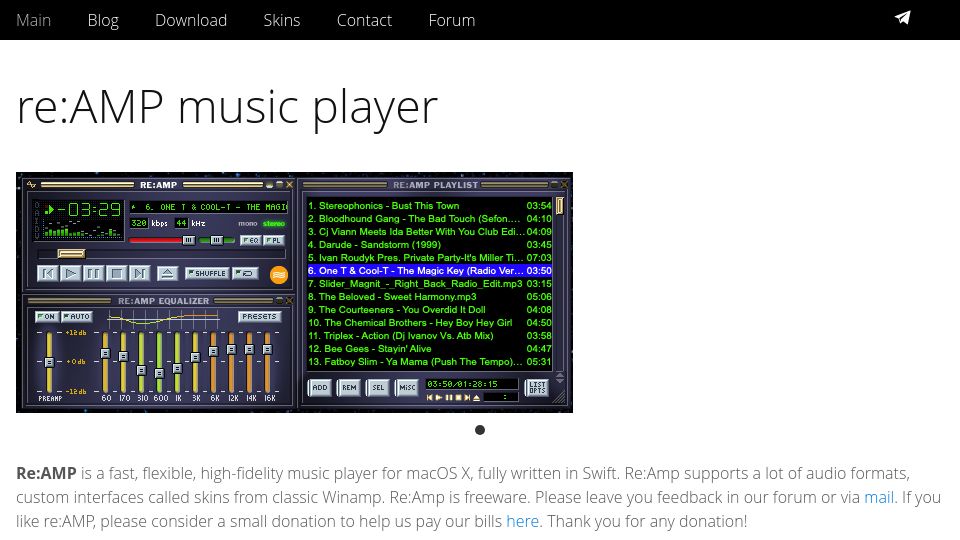Click the red volume slider in the player
This screenshot has width=960, height=540.
click(162, 240)
